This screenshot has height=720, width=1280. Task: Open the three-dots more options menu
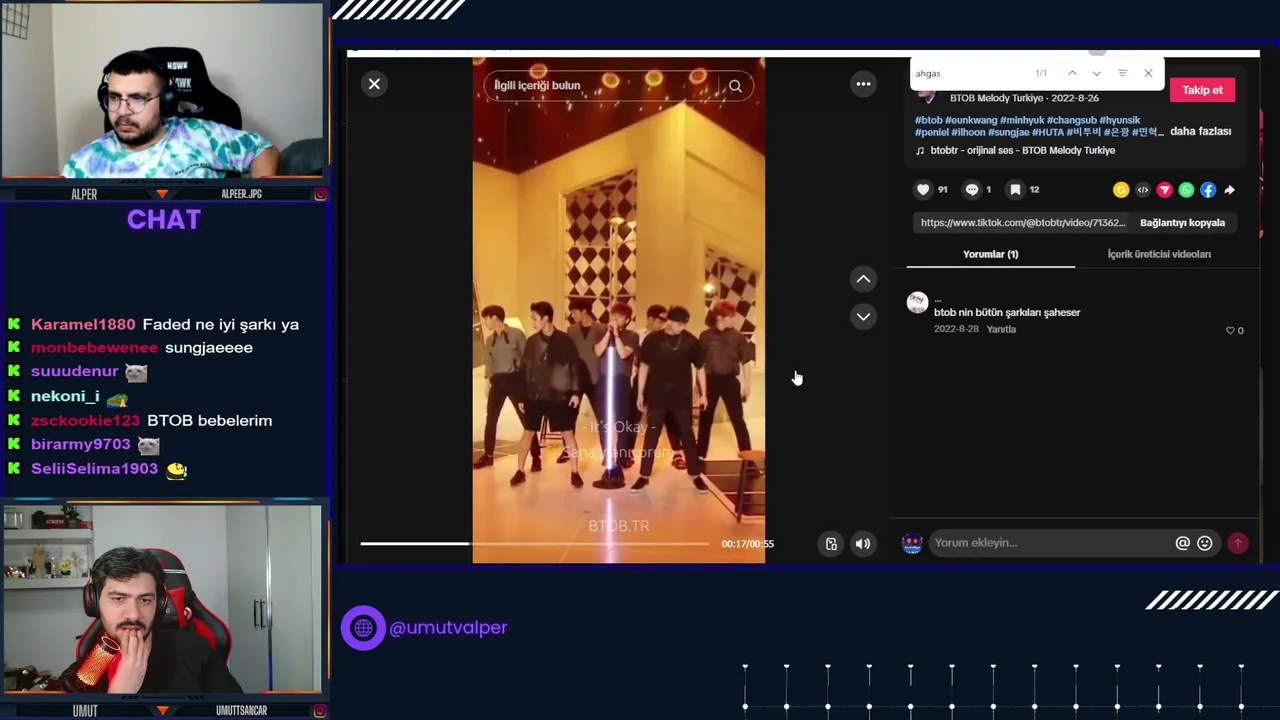pyautogui.click(x=863, y=84)
